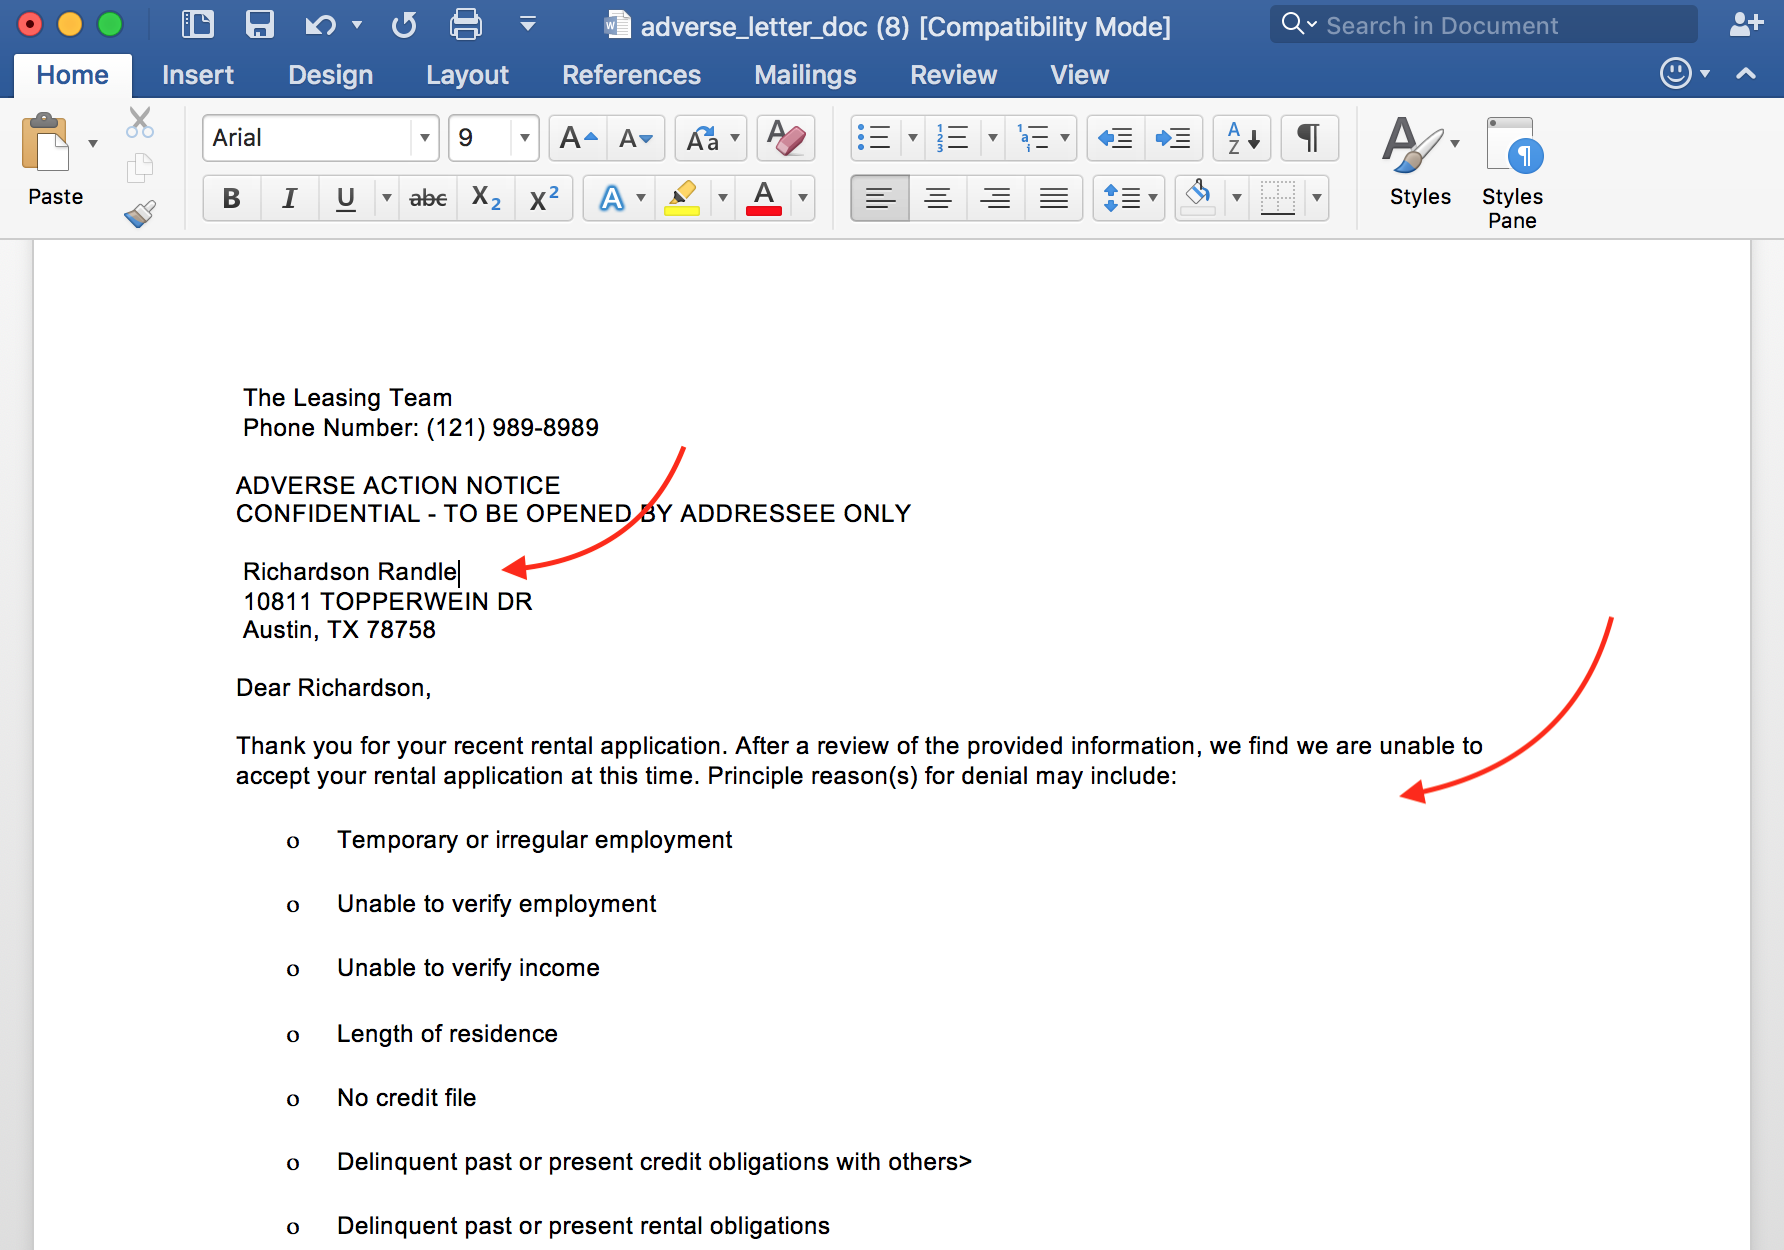Open the Styles Pane
The height and width of the screenshot is (1250, 1784).
coord(1512,172)
